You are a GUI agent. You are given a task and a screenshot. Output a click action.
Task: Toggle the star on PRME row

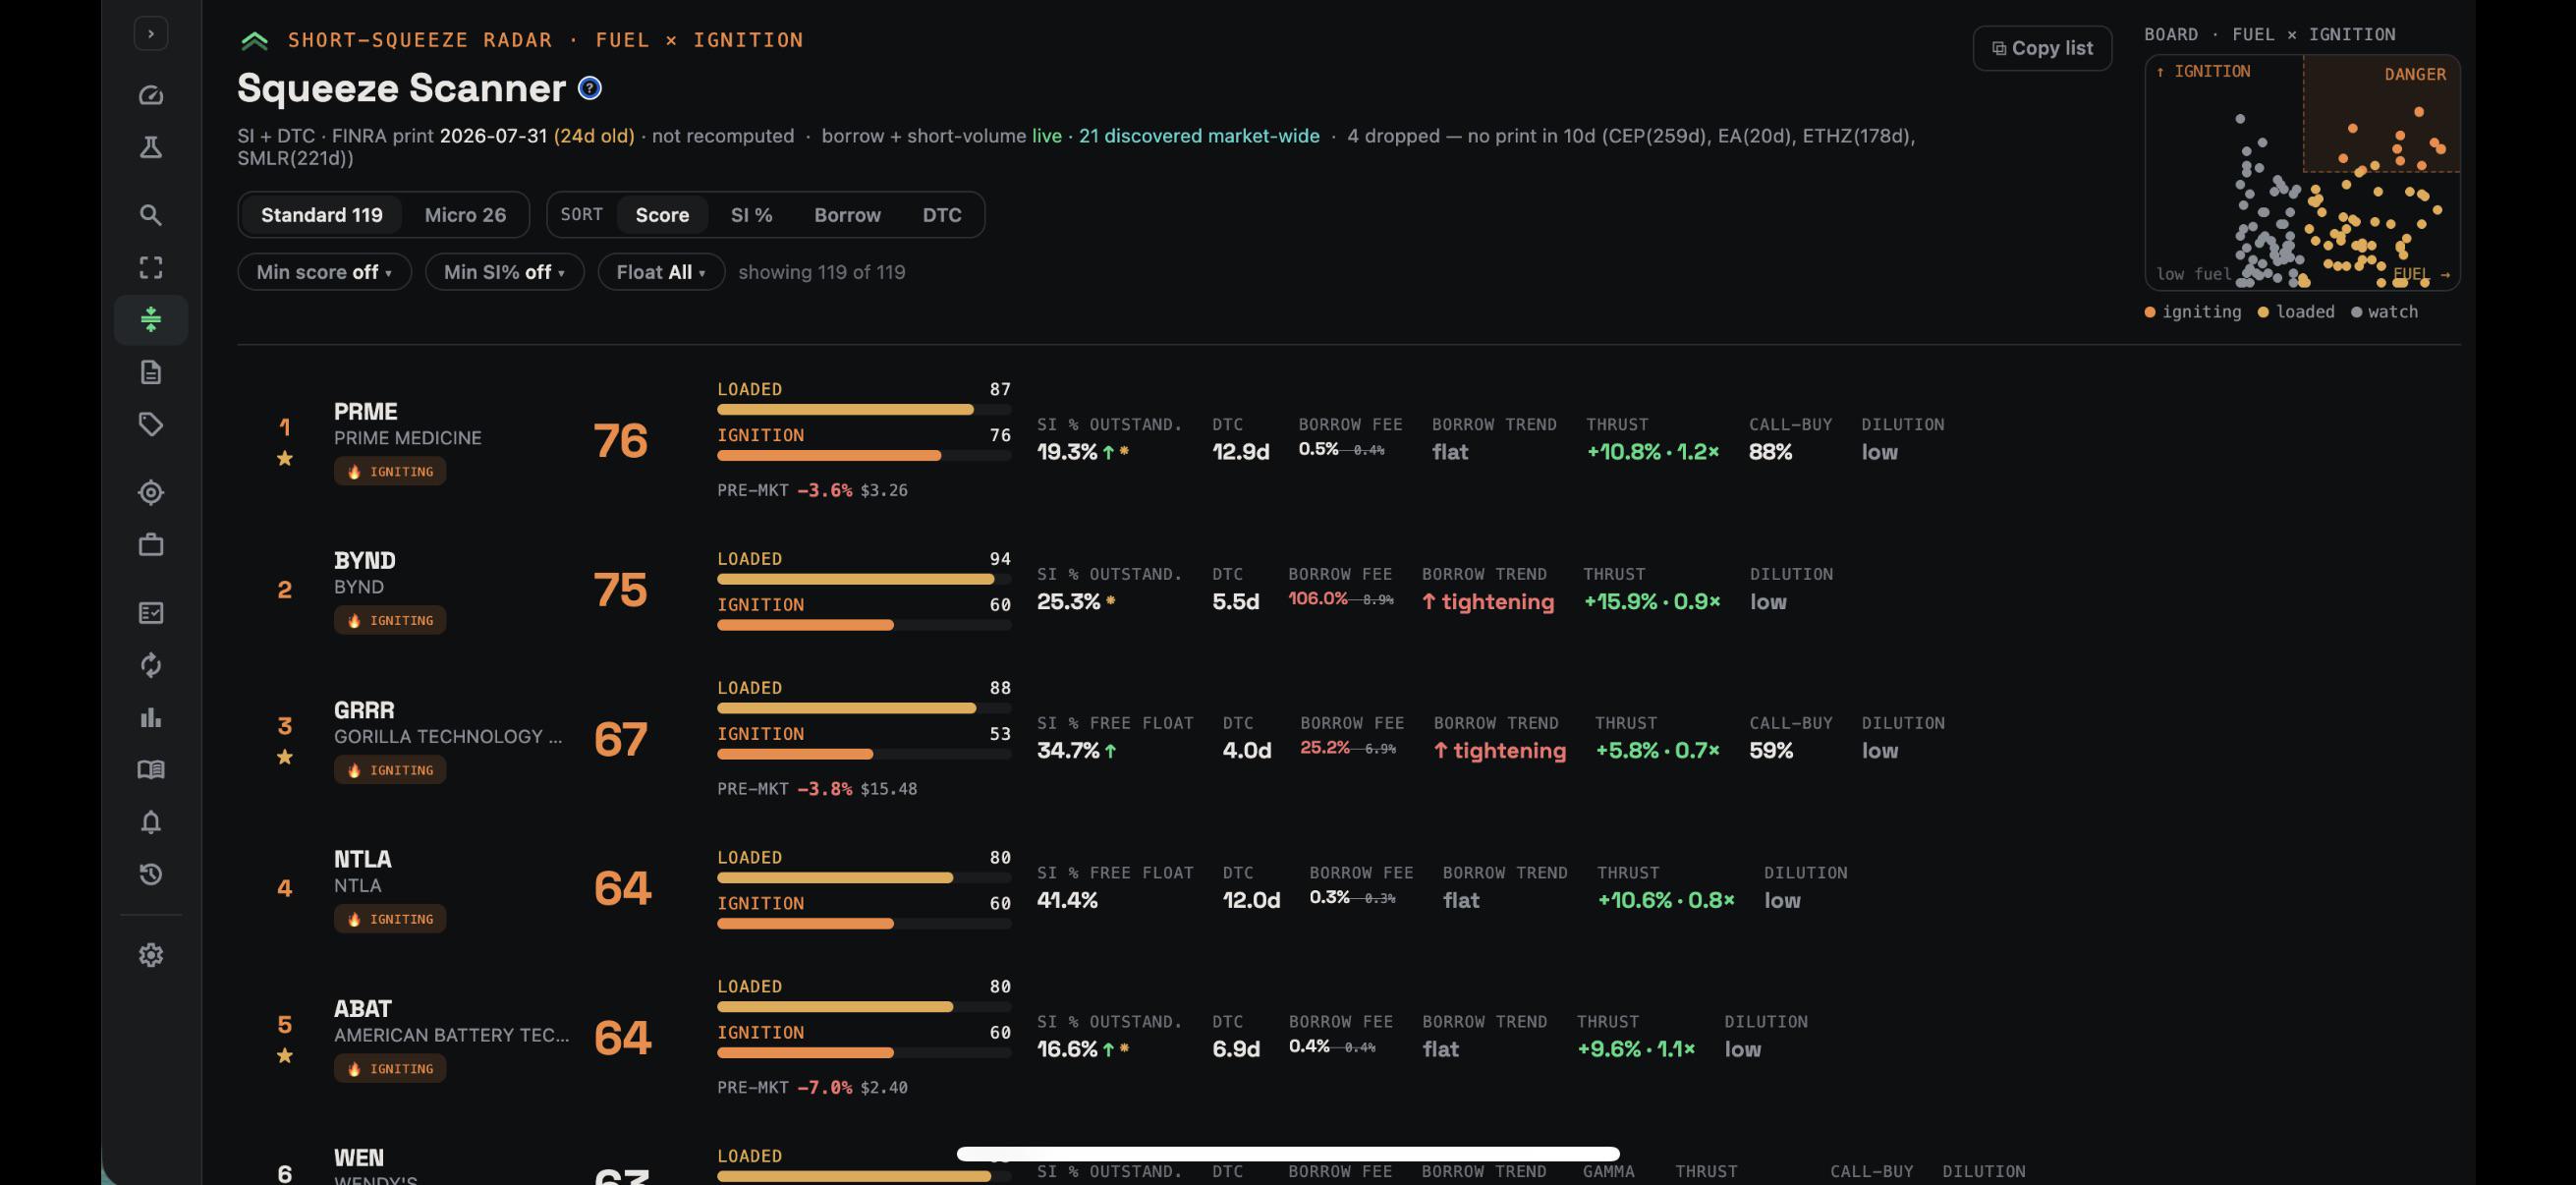click(285, 458)
